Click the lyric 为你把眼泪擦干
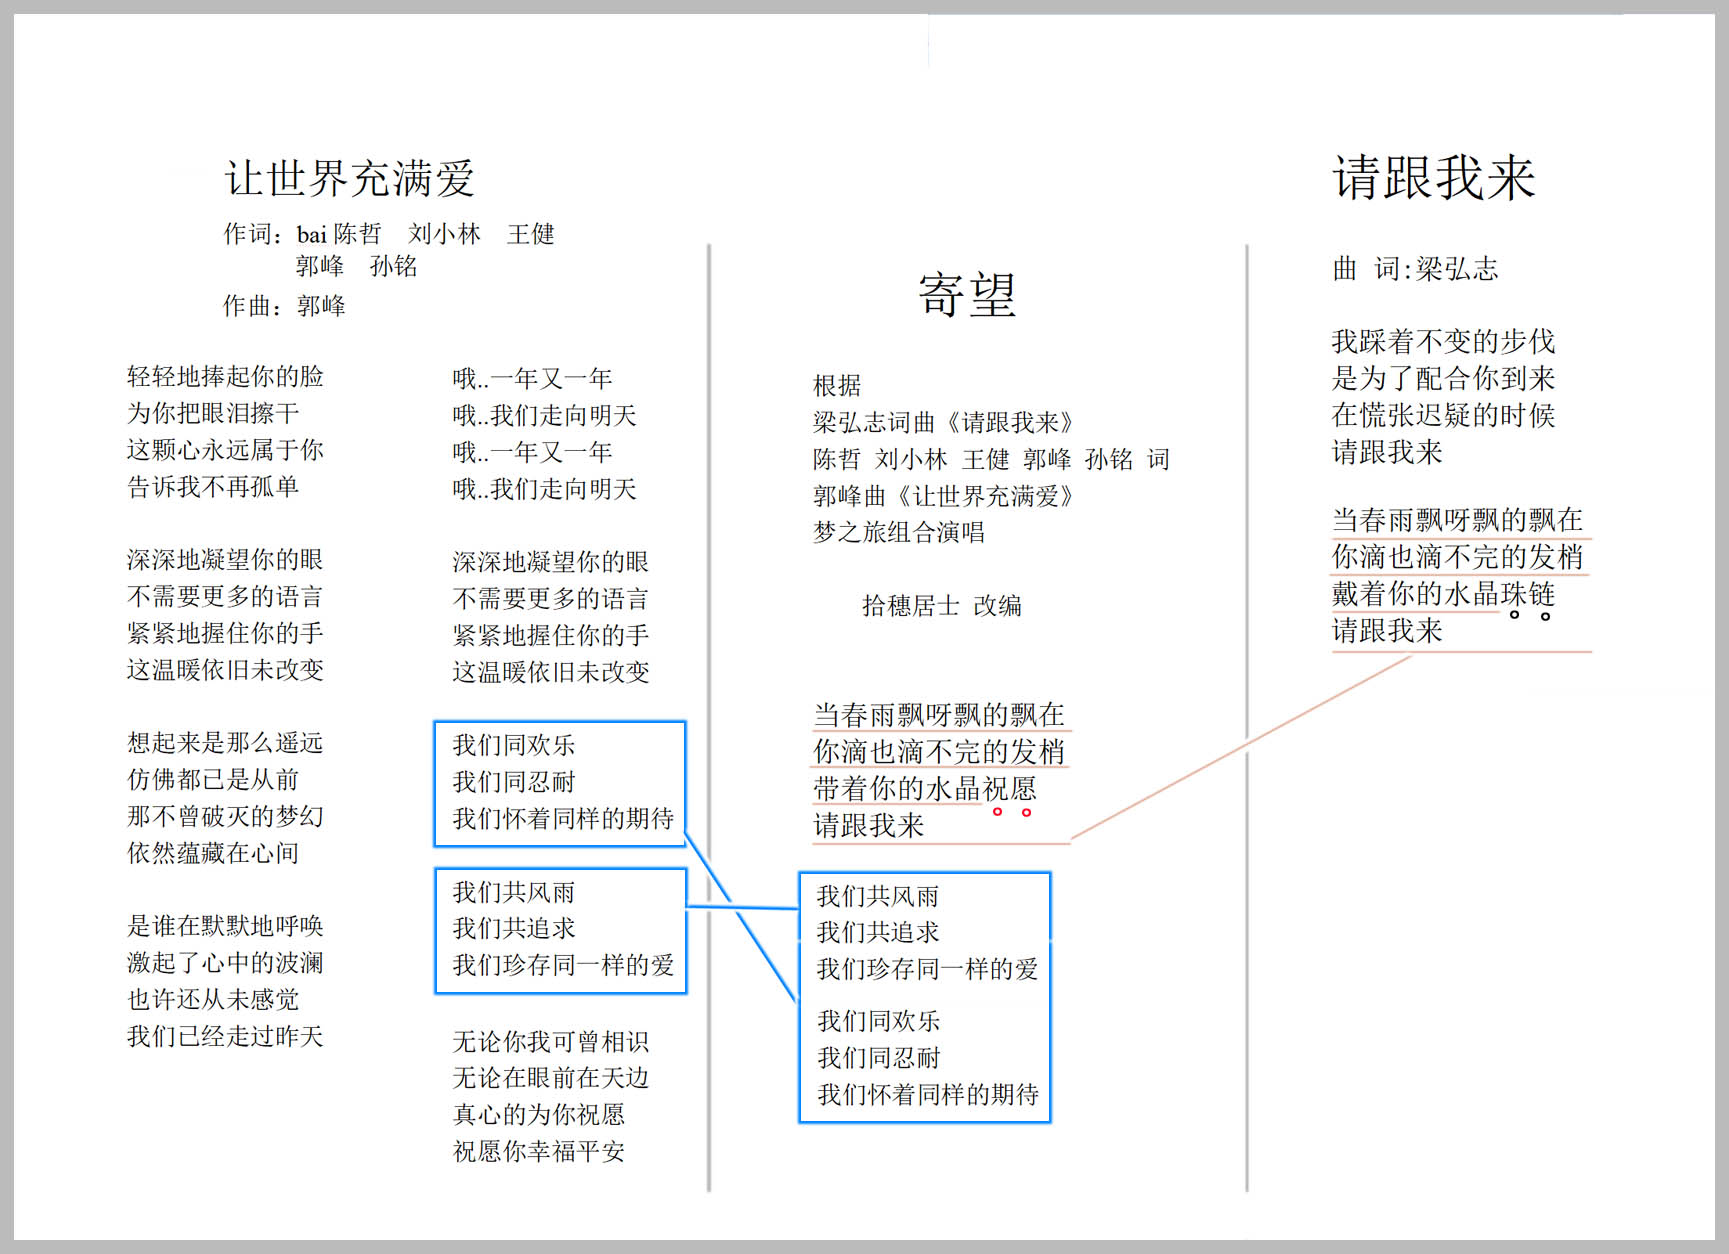 pos(213,413)
